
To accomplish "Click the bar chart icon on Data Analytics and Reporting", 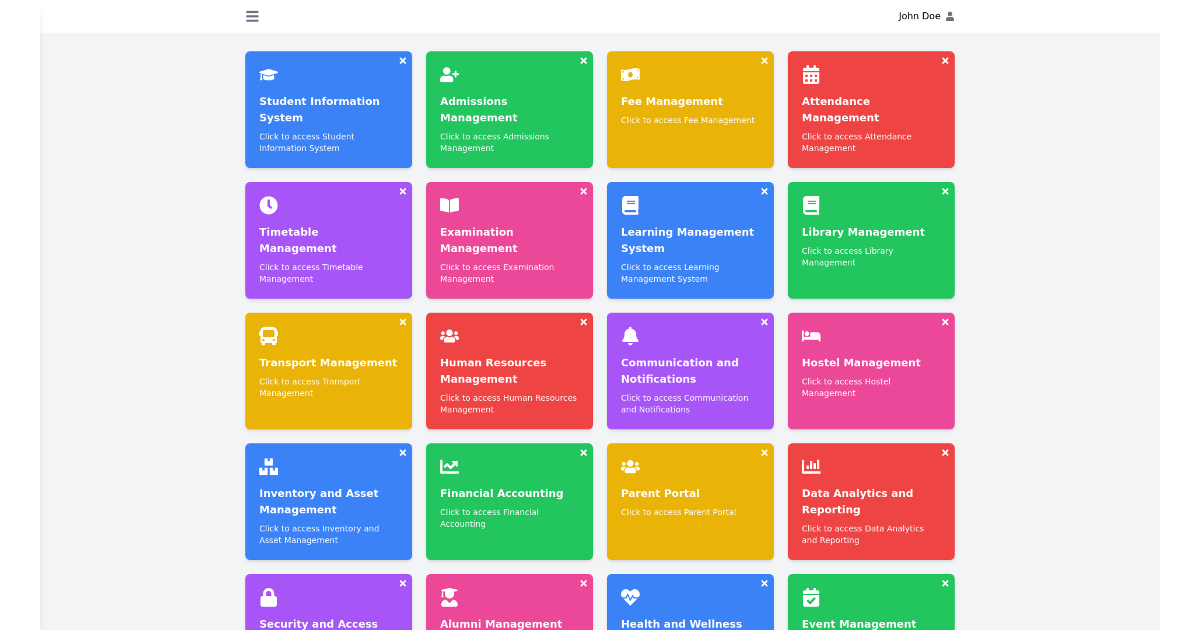I will (811, 466).
